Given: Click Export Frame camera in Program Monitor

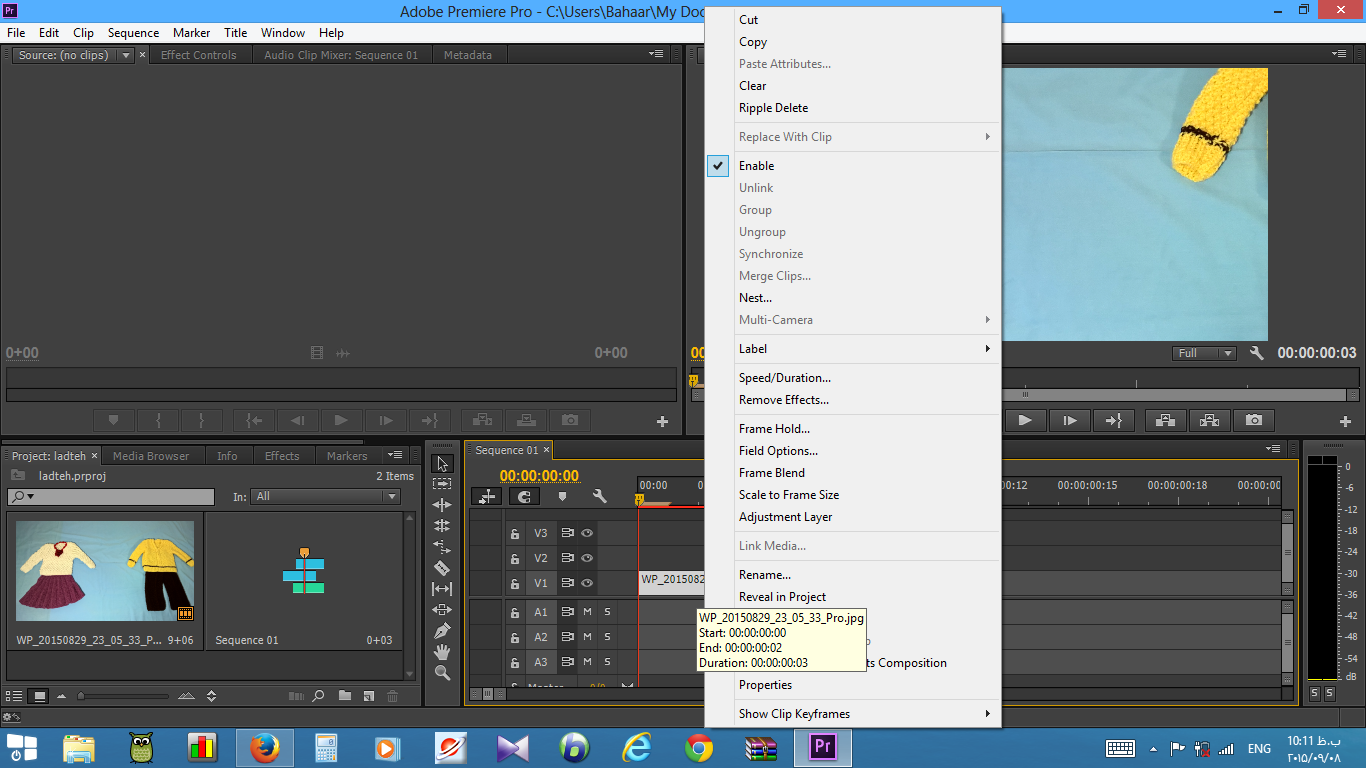Looking at the screenshot, I should click(1254, 421).
